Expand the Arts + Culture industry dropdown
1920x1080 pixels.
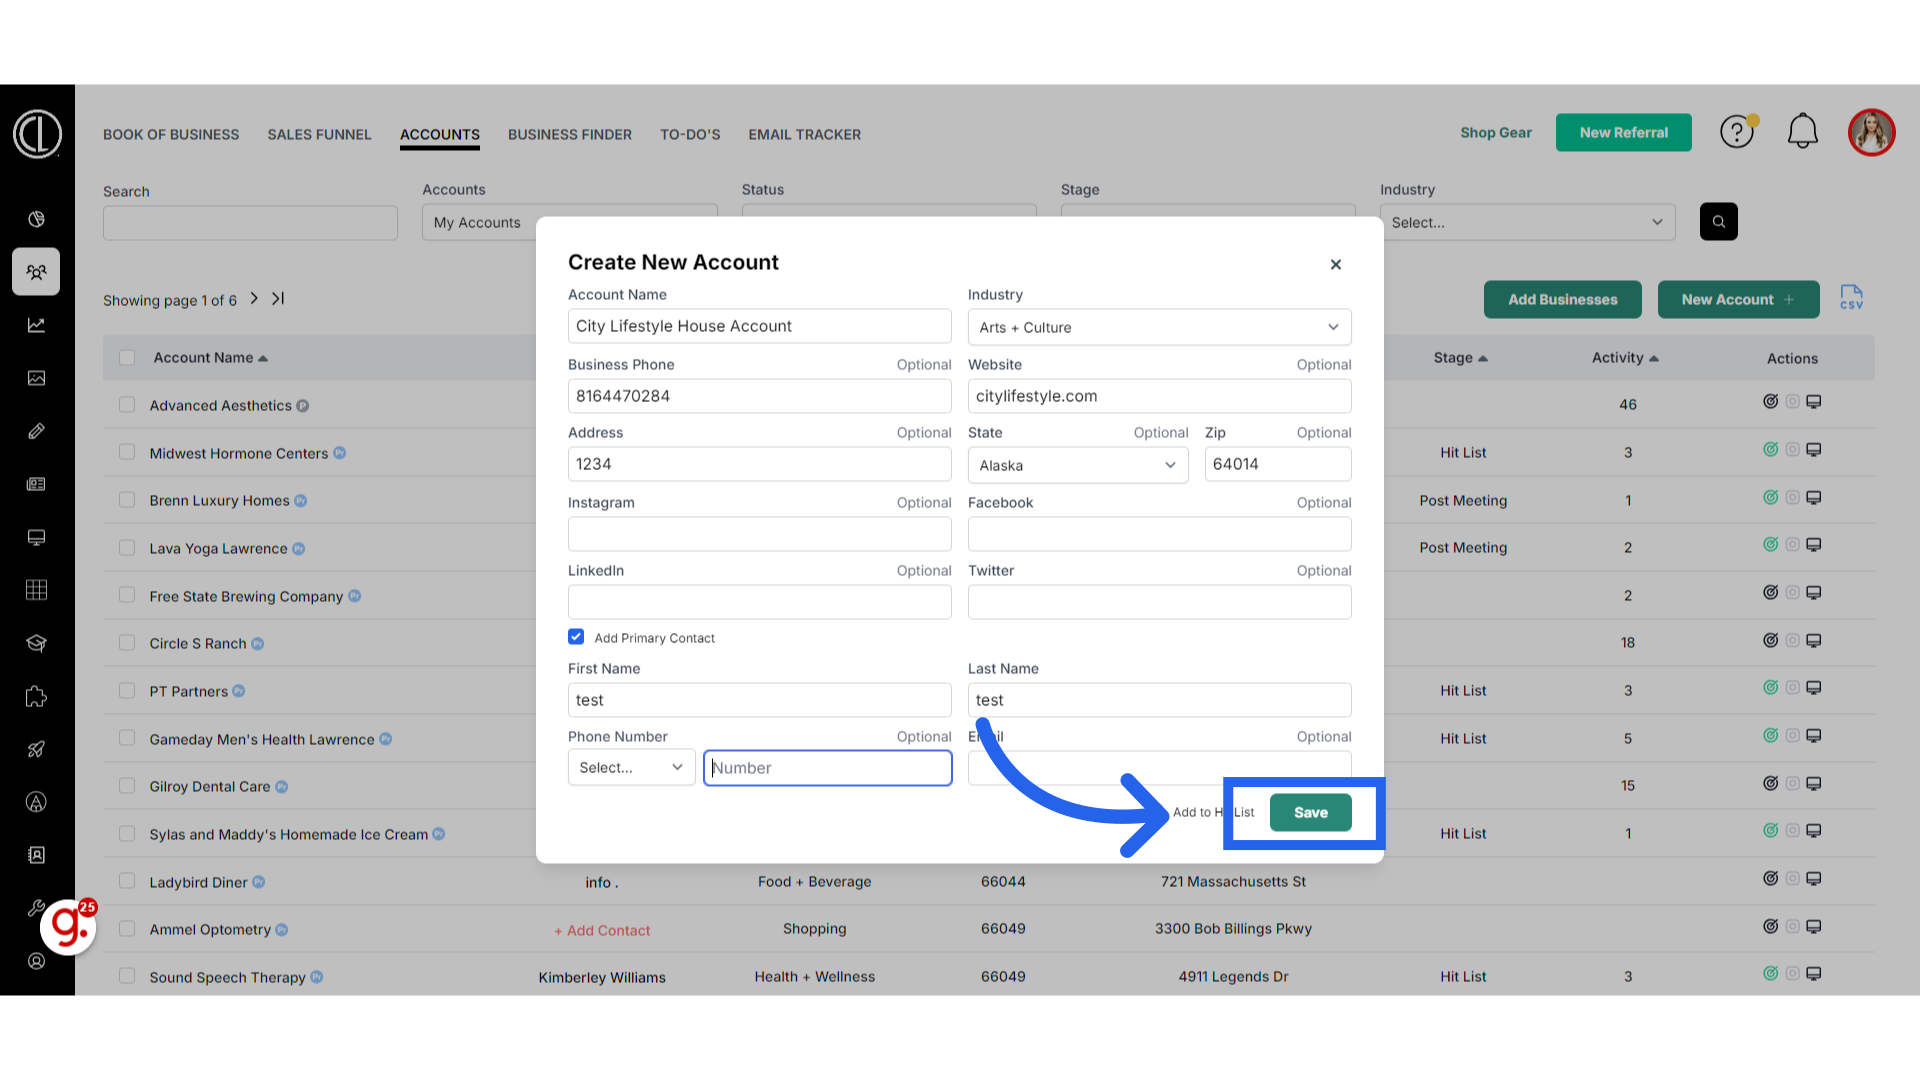pyautogui.click(x=1159, y=327)
